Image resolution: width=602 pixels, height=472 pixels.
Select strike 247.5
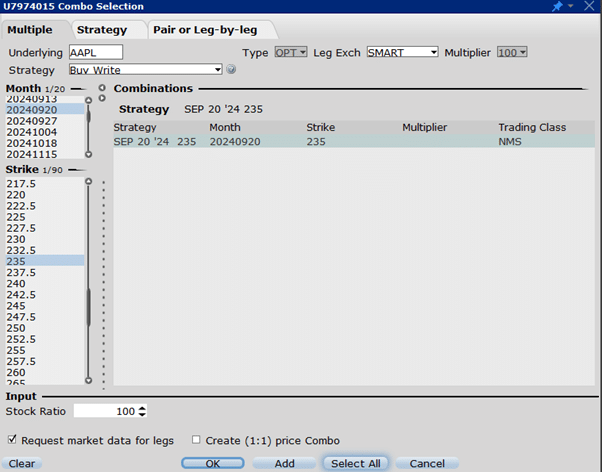pos(45,317)
